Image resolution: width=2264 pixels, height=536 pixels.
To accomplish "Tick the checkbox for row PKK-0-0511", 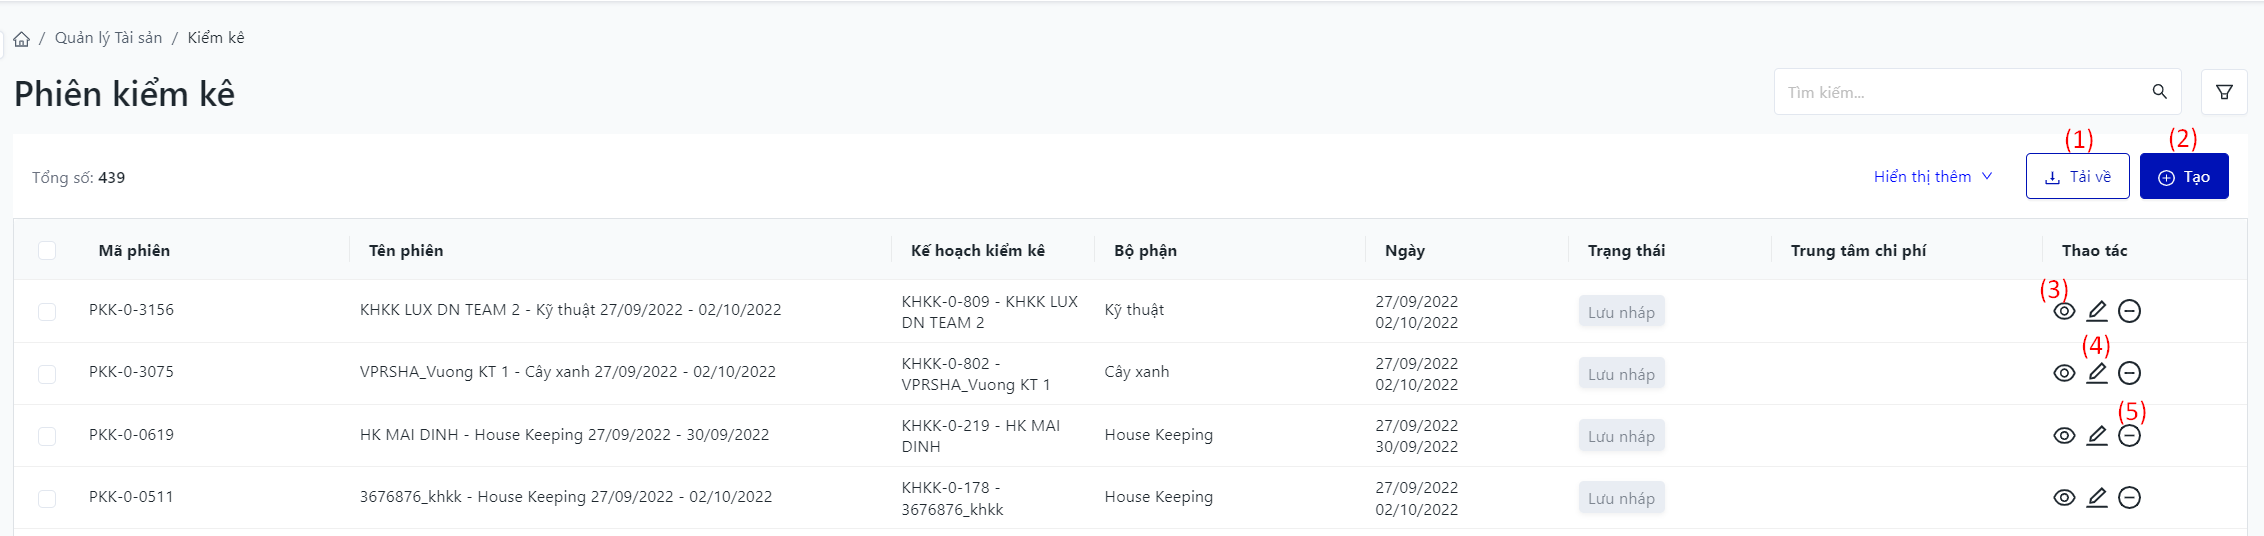I will click(x=47, y=498).
